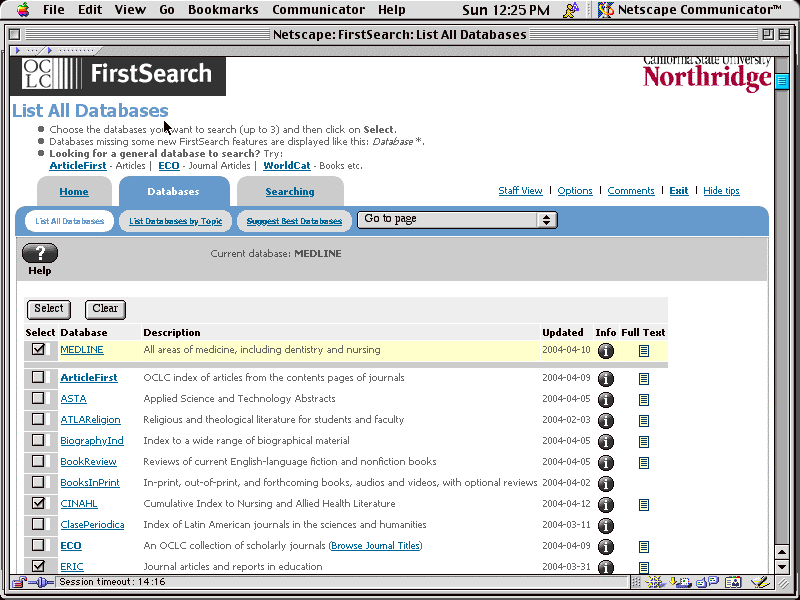The width and height of the screenshot is (800, 600).
Task: Click the ERIC full text icon
Action: click(644, 567)
